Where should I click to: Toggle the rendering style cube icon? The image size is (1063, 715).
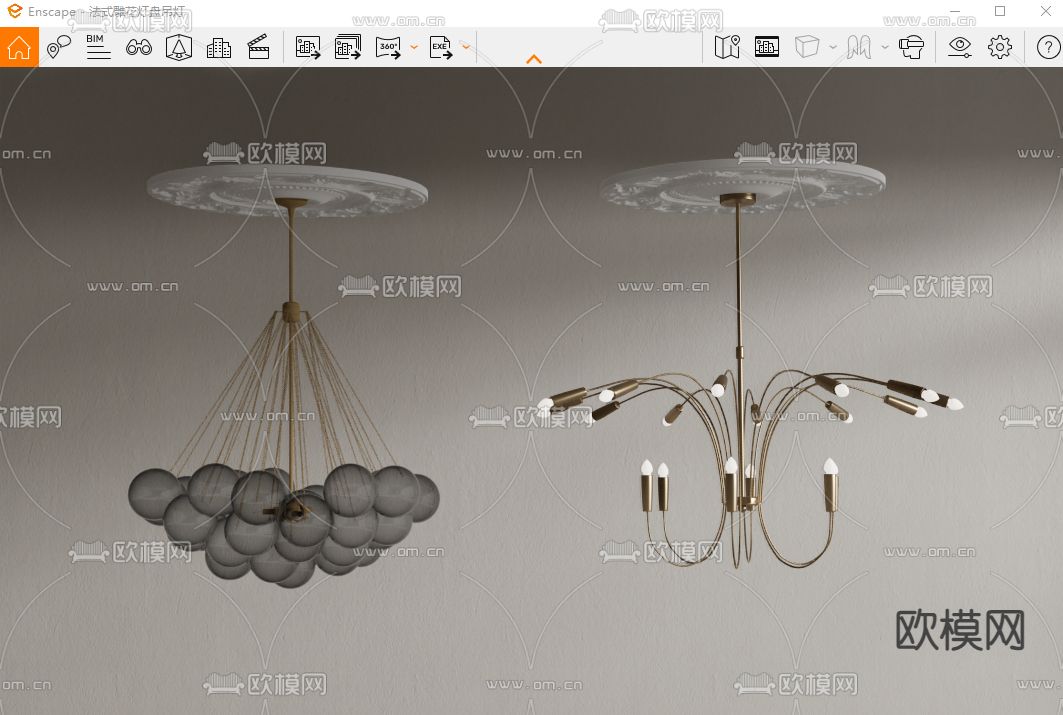(807, 47)
